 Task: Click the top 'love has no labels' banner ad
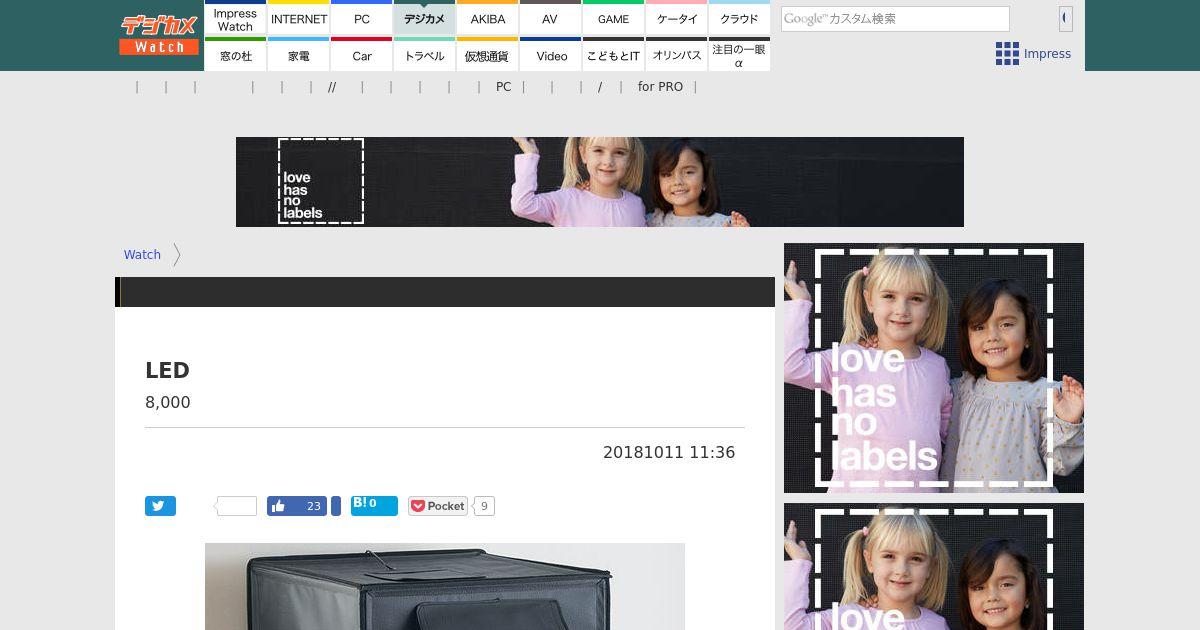(x=600, y=182)
